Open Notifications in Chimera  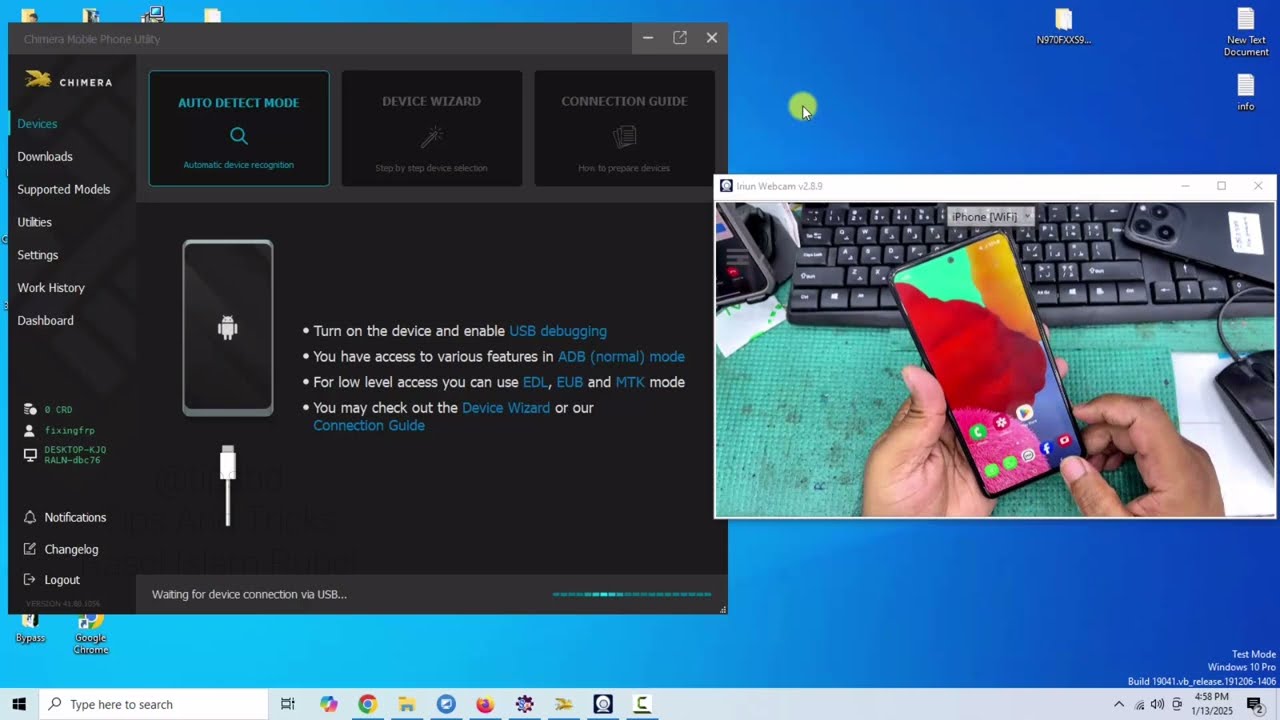(75, 517)
